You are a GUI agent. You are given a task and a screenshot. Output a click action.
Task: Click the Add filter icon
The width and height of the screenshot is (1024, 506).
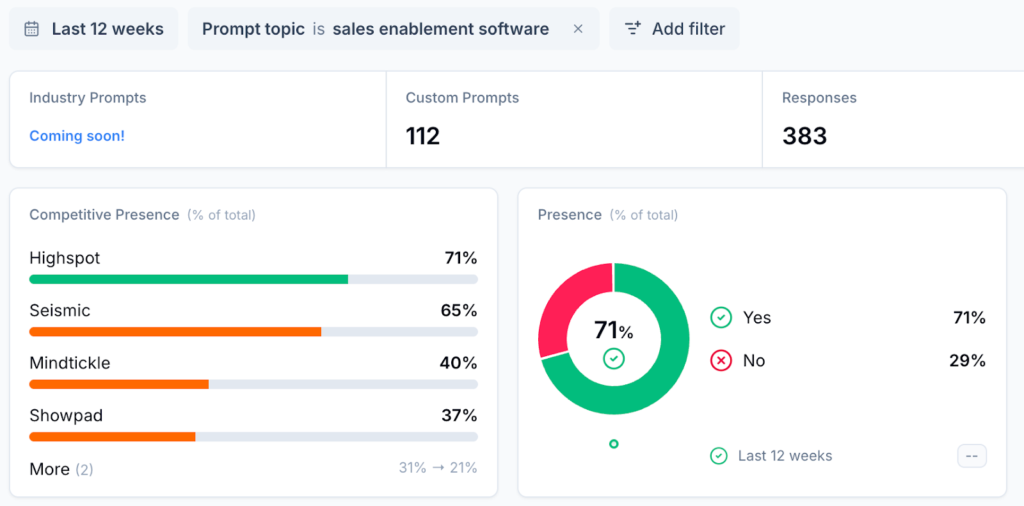(632, 29)
